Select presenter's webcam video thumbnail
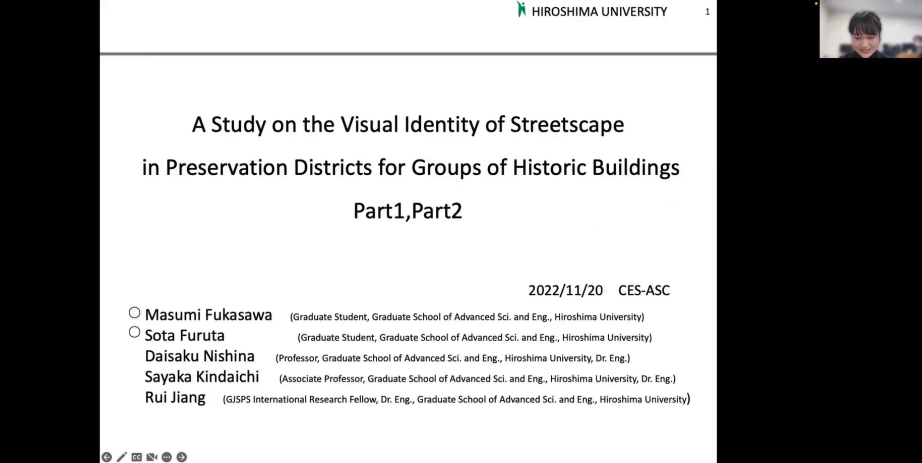 click(x=864, y=30)
